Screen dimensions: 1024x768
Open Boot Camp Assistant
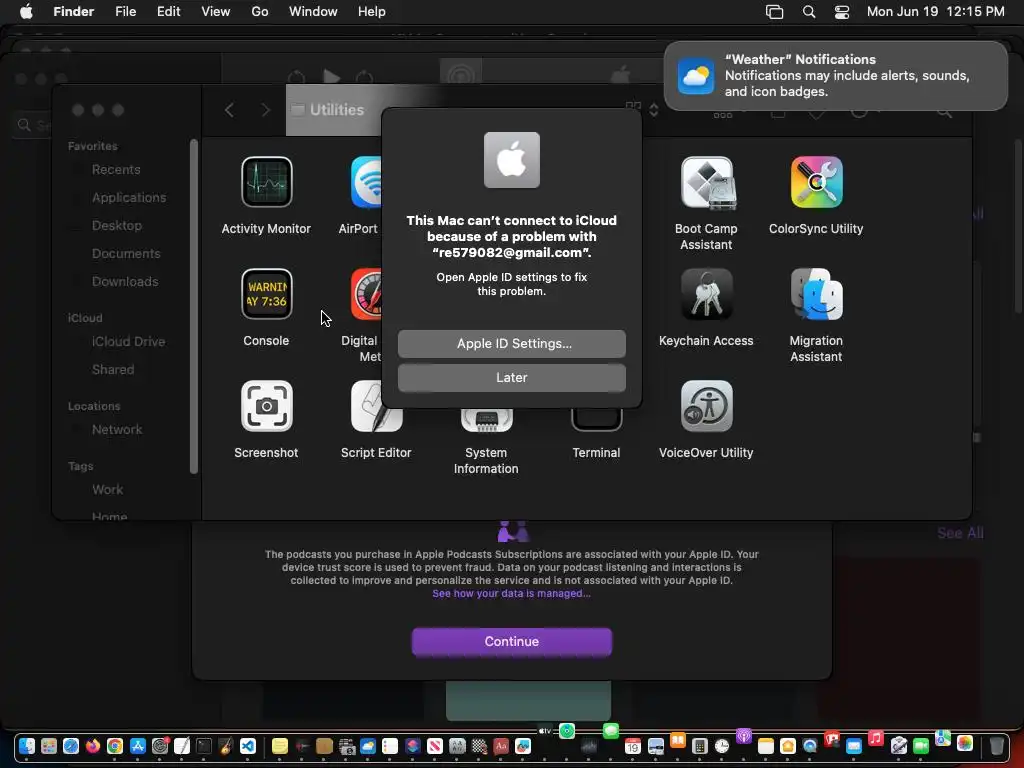coord(707,183)
